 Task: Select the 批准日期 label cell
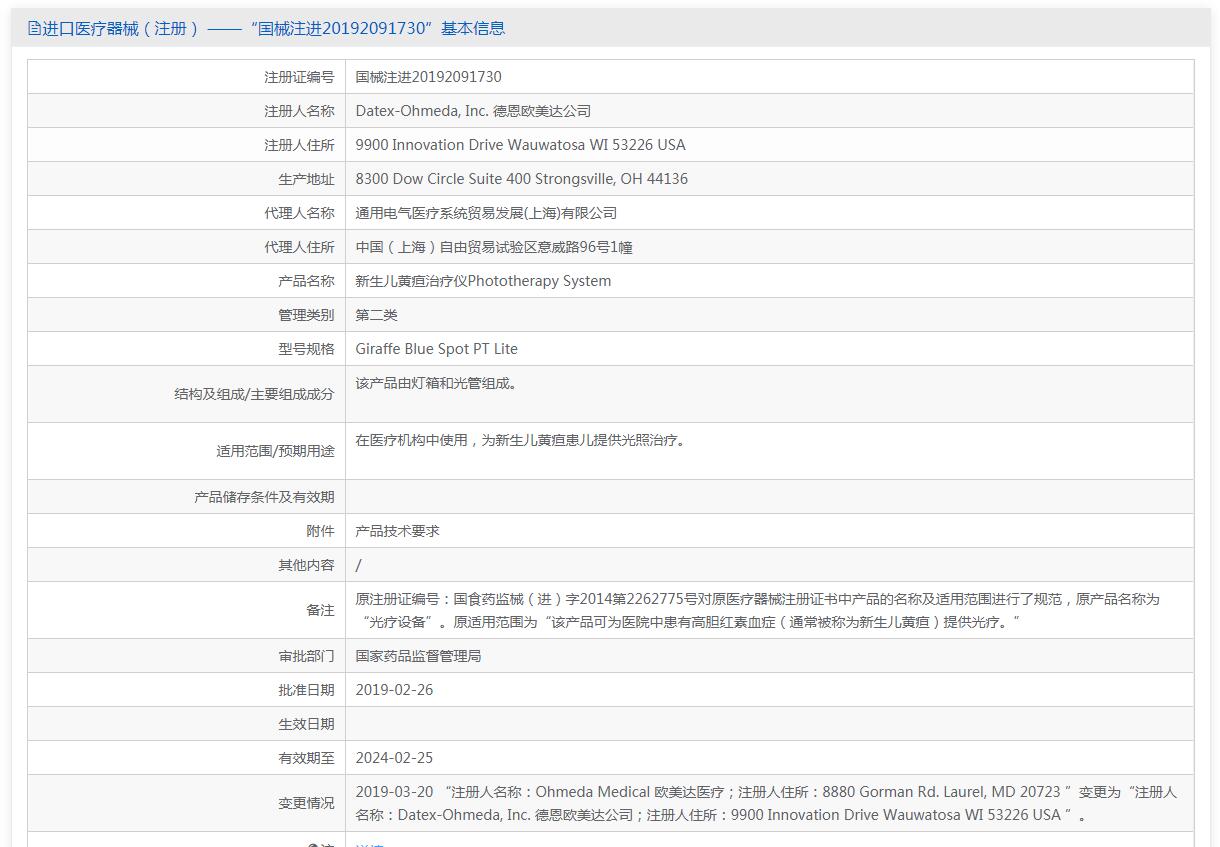tap(186, 690)
